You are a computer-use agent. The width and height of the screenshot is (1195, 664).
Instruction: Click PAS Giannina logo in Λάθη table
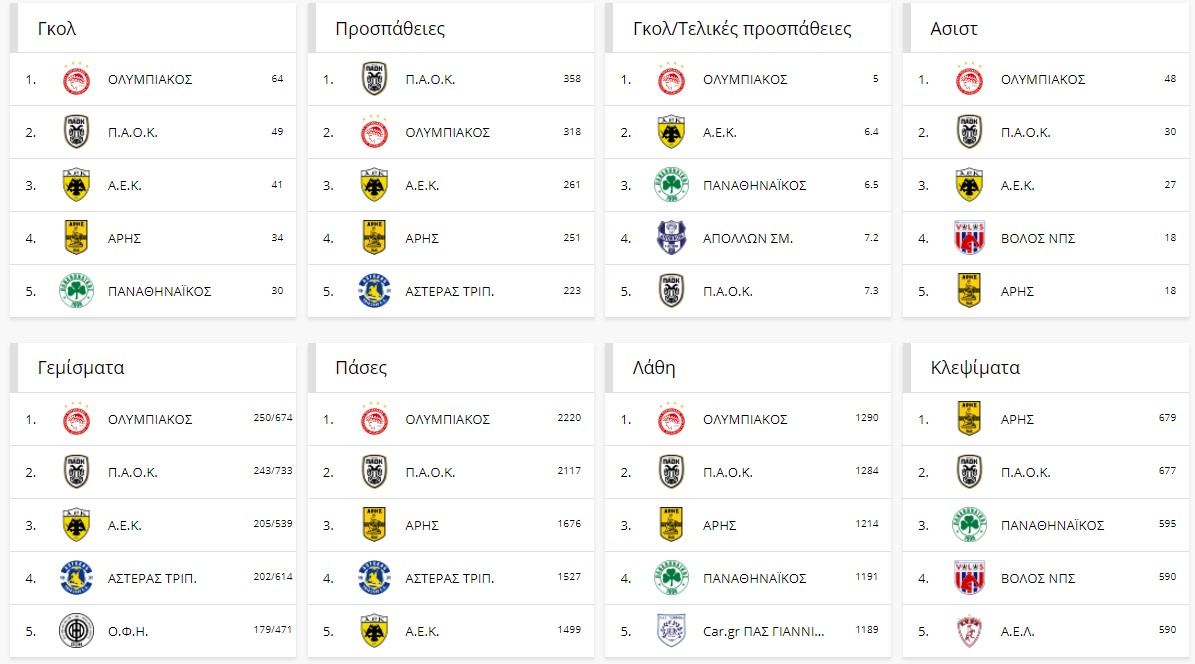(671, 630)
